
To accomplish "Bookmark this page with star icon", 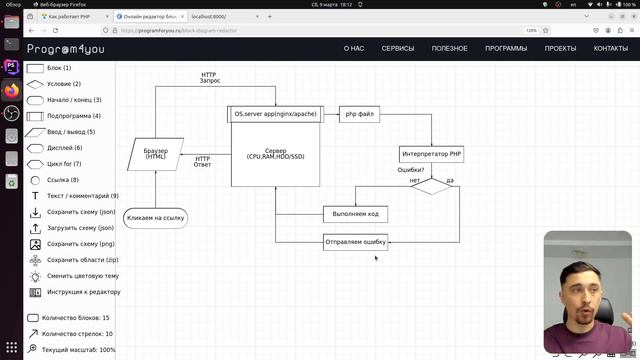I will (x=546, y=31).
